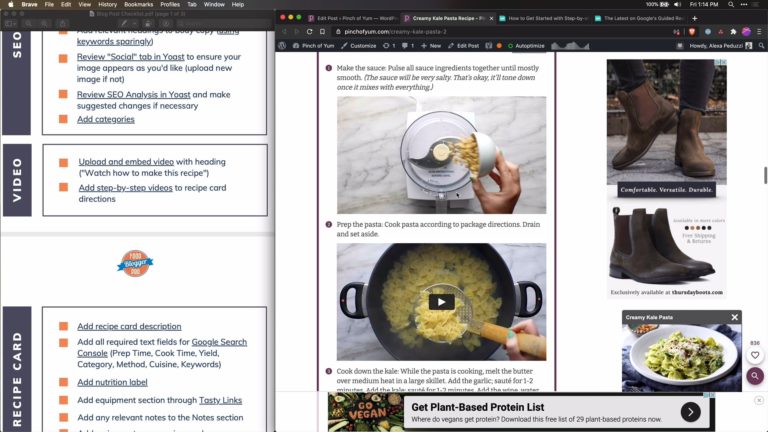Open the Brave Shields lion icon
This screenshot has height=432, width=768.
tap(692, 31)
